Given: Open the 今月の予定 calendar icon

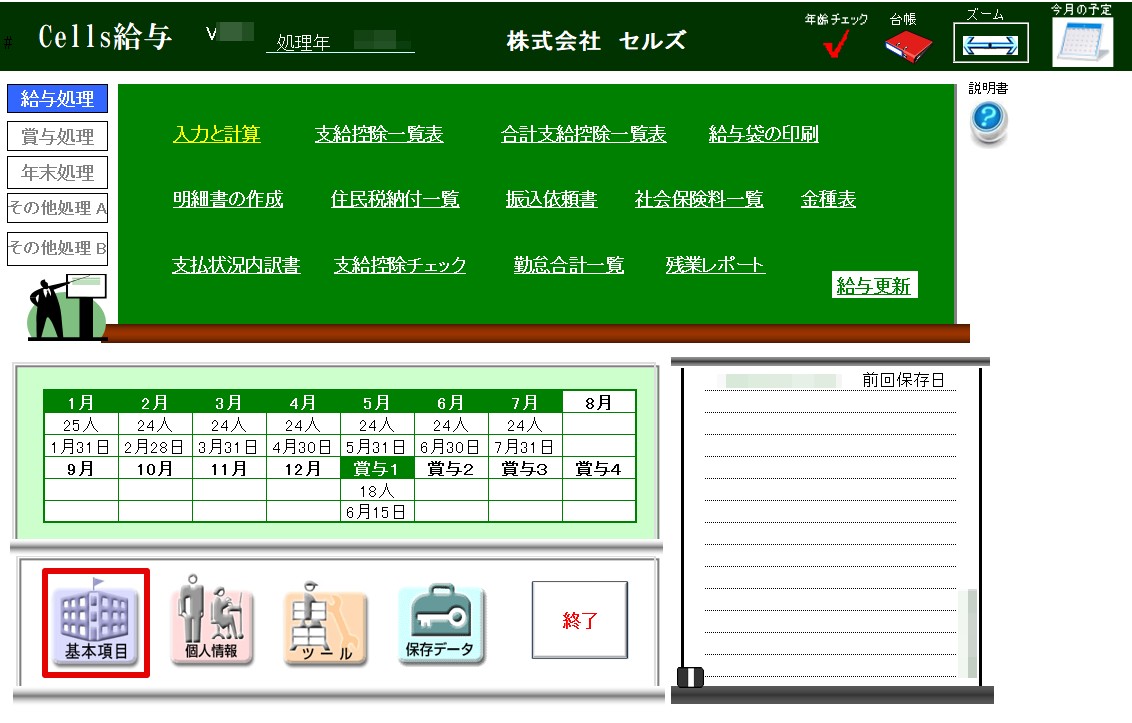Looking at the screenshot, I should click(1082, 43).
